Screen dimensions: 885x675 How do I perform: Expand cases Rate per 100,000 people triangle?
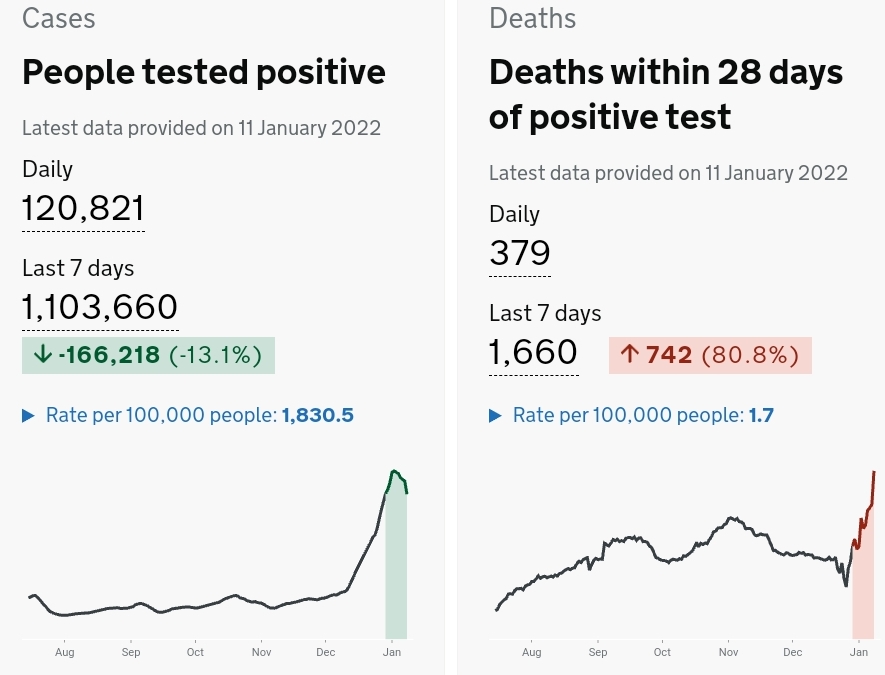[28, 415]
